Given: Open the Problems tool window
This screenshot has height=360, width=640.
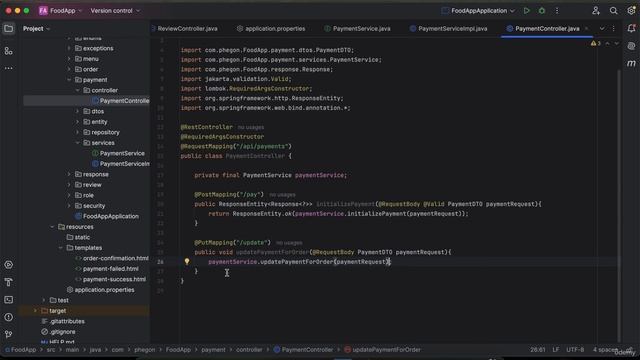Looking at the screenshot, I should [8, 317].
